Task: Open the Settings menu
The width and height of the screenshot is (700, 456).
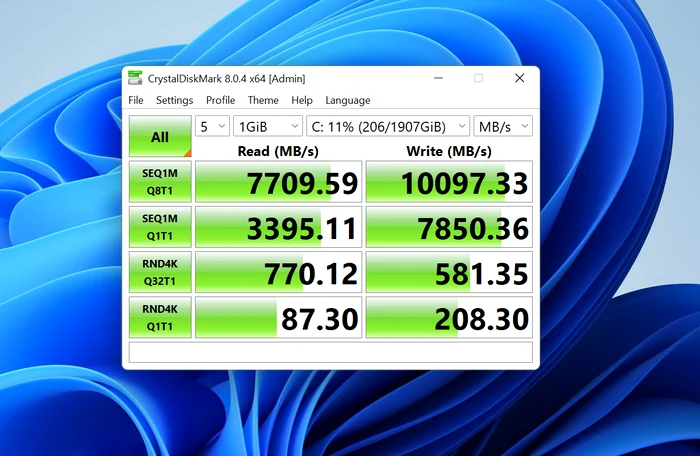Action: pos(175,100)
